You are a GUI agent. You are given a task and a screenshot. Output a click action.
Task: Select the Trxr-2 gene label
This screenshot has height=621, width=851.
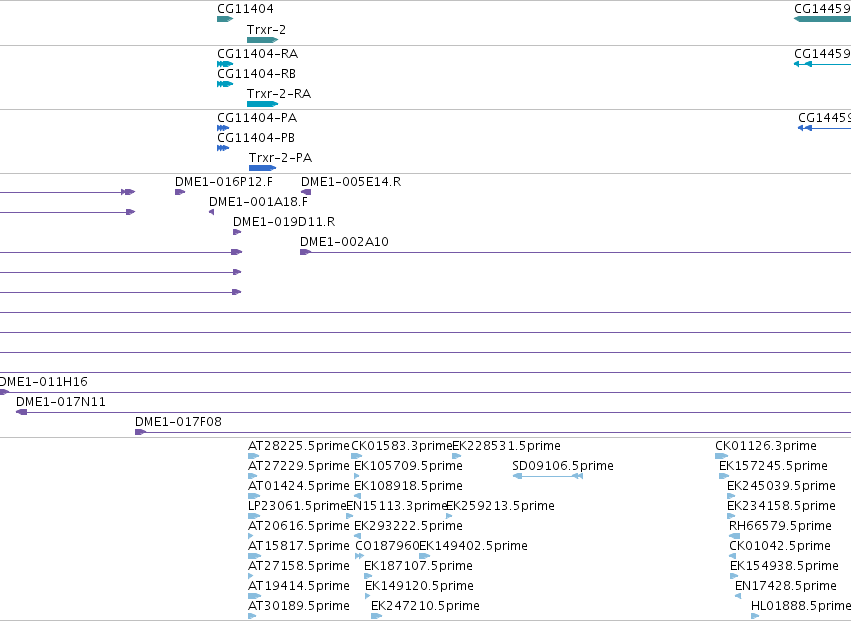[266, 29]
